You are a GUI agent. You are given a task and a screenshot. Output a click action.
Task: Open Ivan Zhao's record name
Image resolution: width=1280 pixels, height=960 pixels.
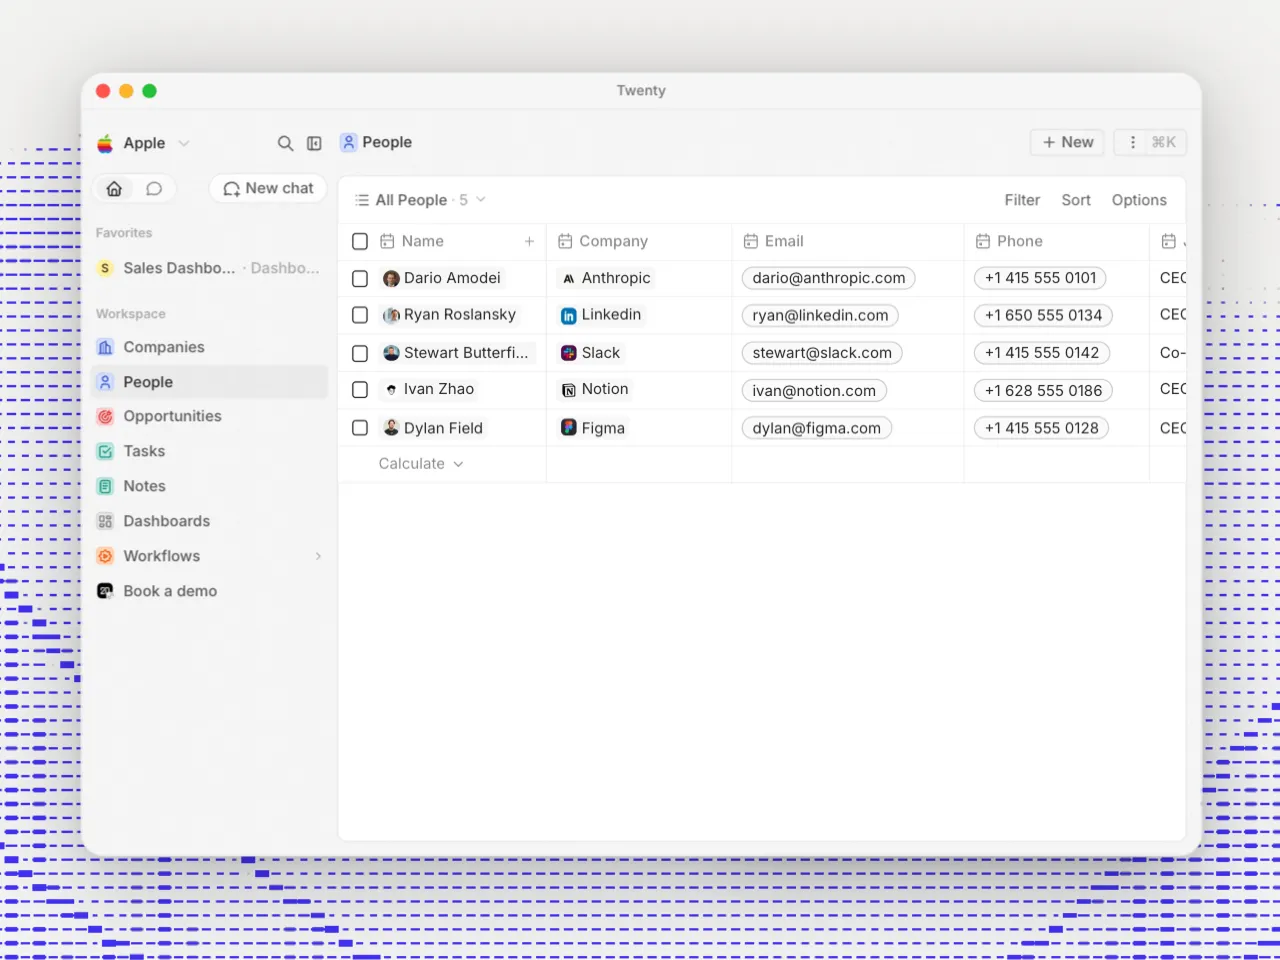click(439, 389)
